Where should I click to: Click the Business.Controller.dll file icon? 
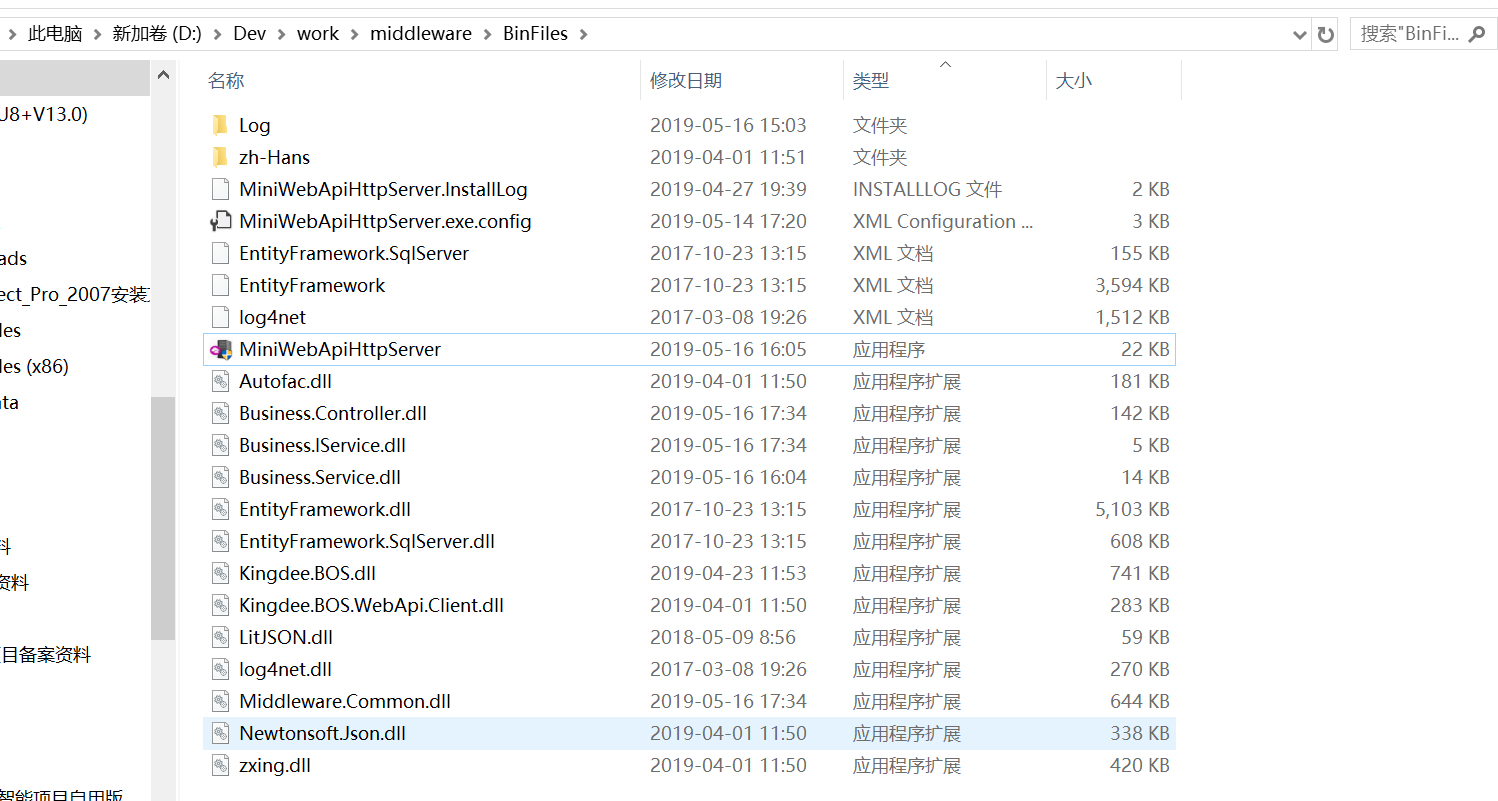(221, 413)
